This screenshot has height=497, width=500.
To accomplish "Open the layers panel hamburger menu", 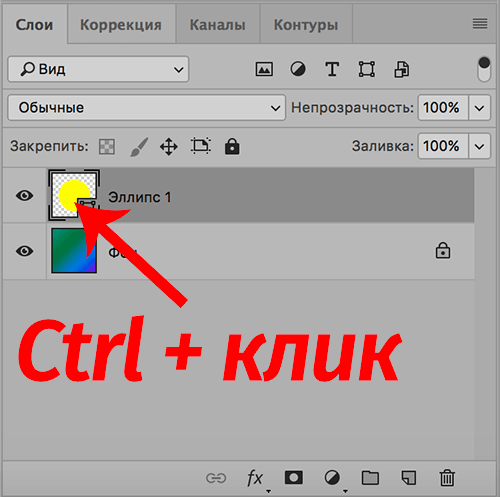I will pyautogui.click(x=480, y=24).
